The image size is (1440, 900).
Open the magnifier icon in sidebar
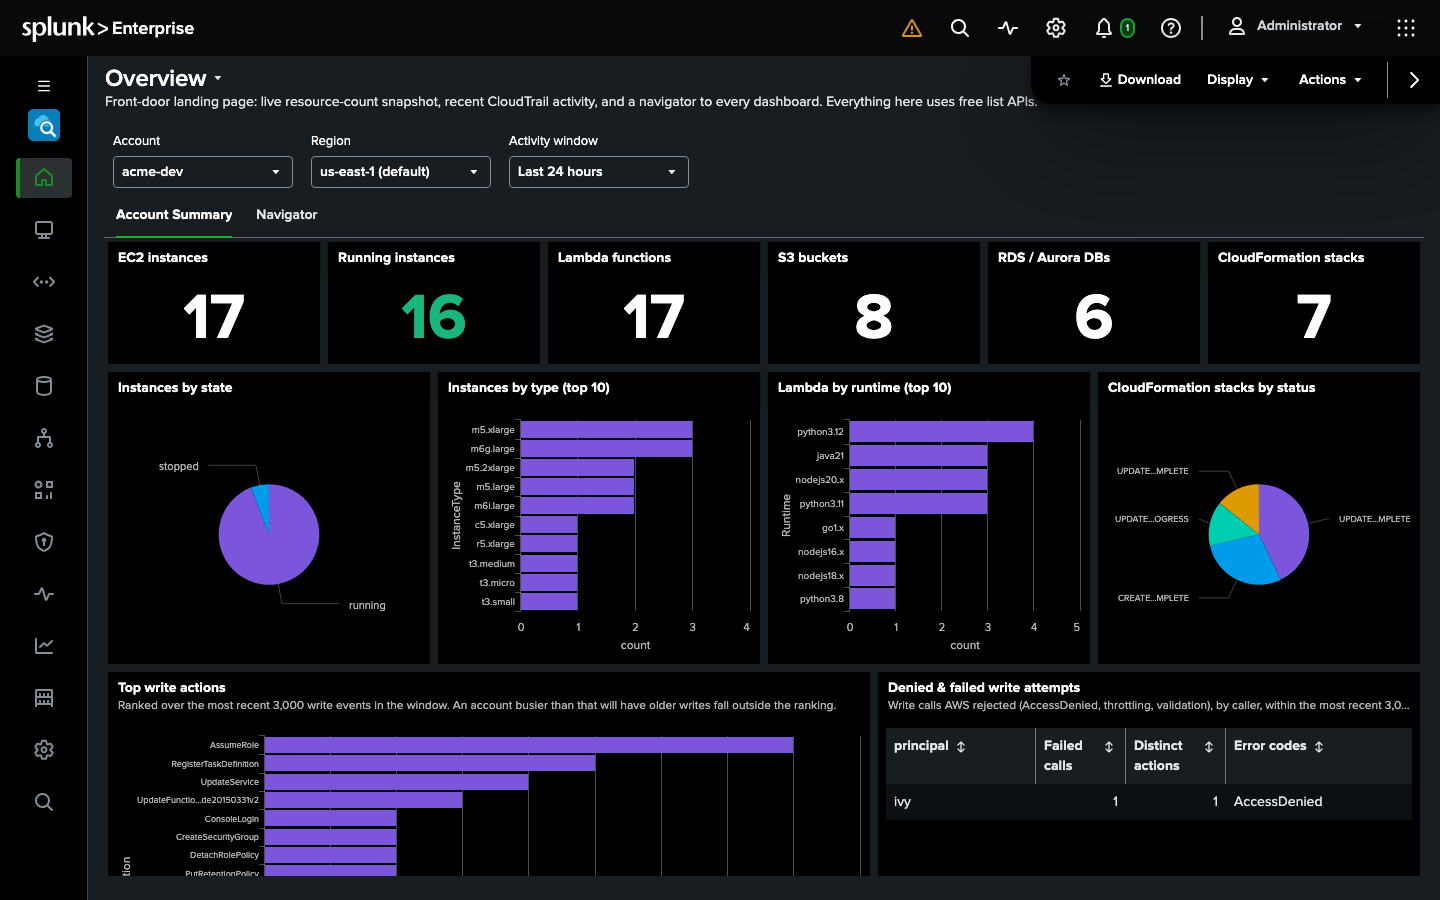[x=44, y=802]
